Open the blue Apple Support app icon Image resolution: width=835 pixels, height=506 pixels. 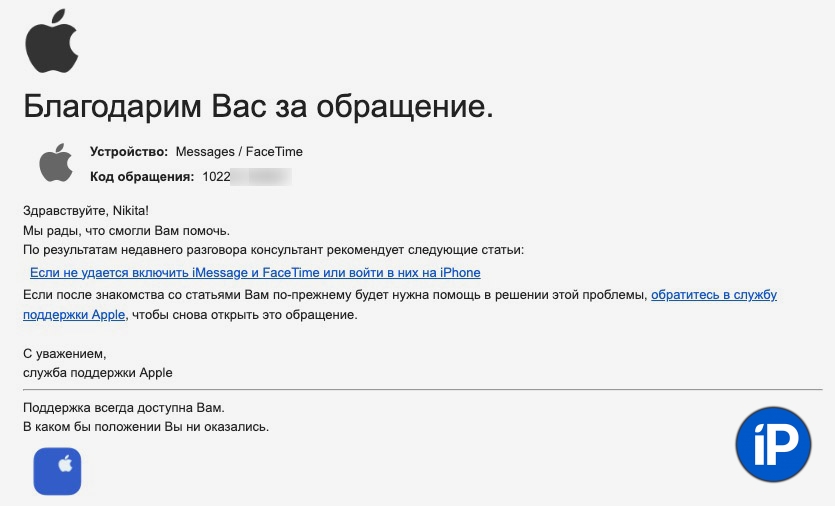tap(57, 470)
